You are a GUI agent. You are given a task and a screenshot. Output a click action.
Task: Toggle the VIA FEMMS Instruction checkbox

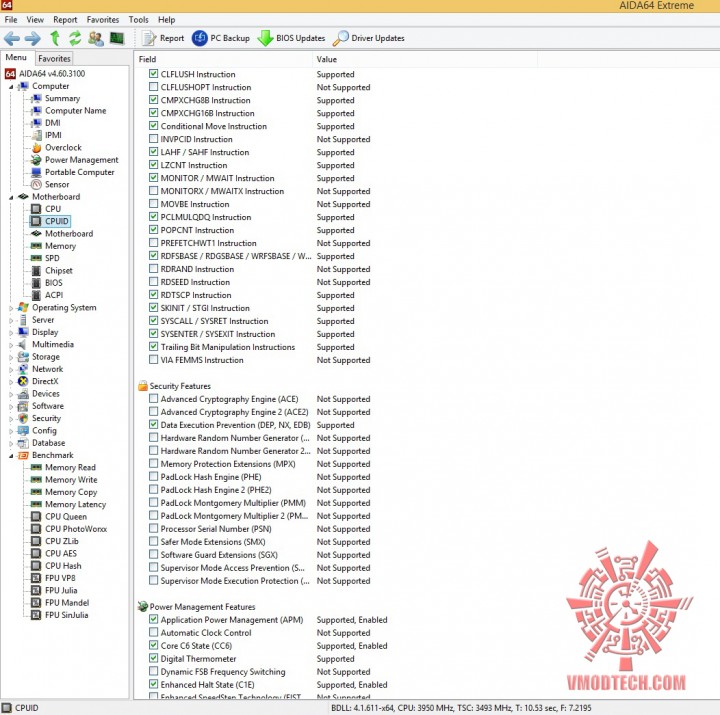coord(153,360)
